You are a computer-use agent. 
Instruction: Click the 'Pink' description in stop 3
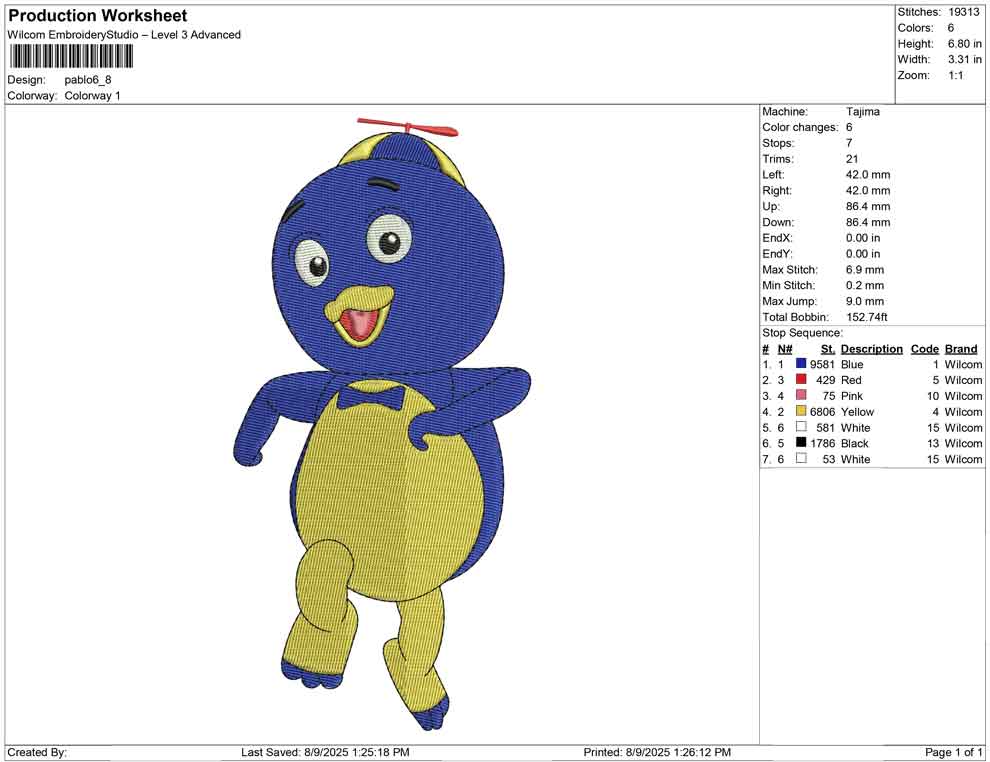click(x=852, y=396)
